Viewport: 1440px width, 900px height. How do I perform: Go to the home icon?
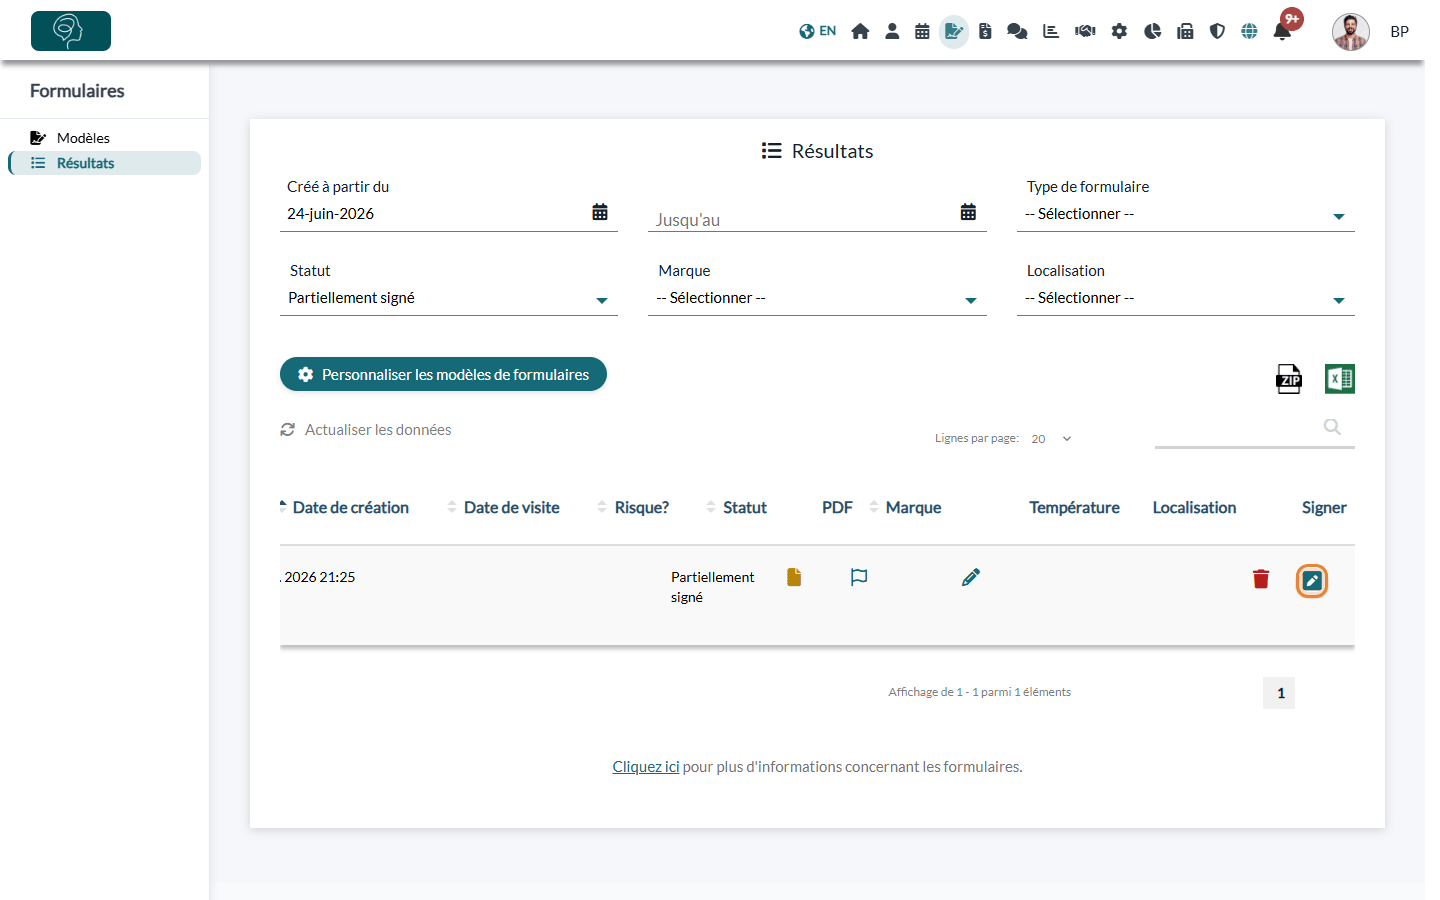[860, 31]
